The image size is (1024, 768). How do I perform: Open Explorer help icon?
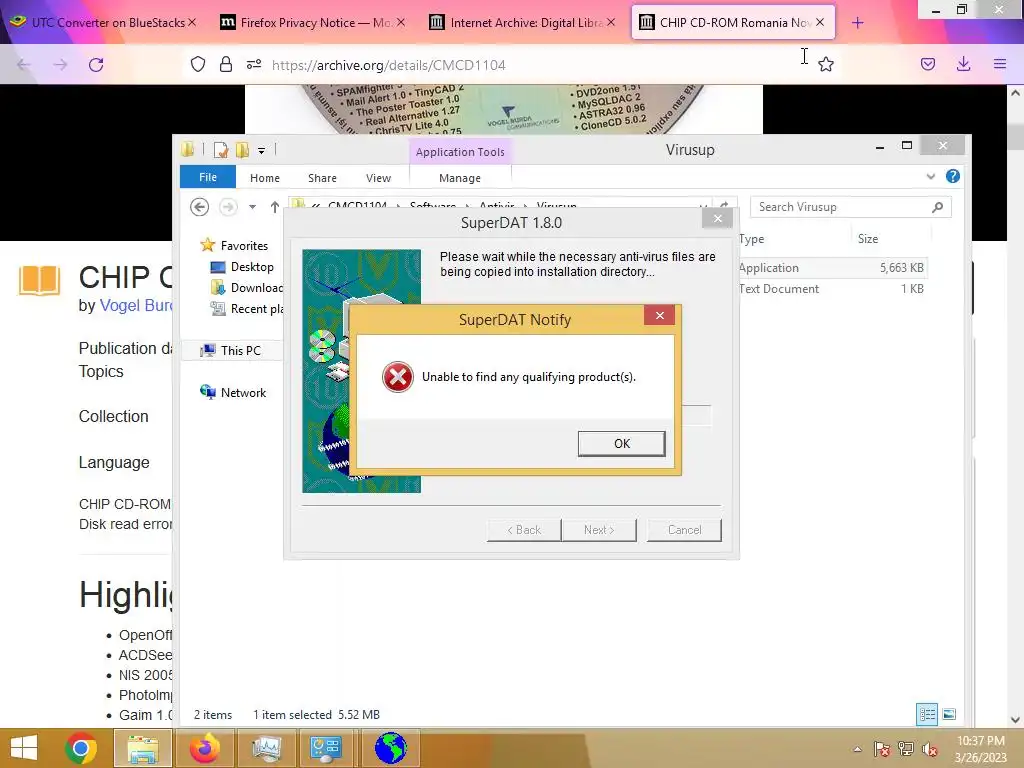pyautogui.click(x=953, y=176)
